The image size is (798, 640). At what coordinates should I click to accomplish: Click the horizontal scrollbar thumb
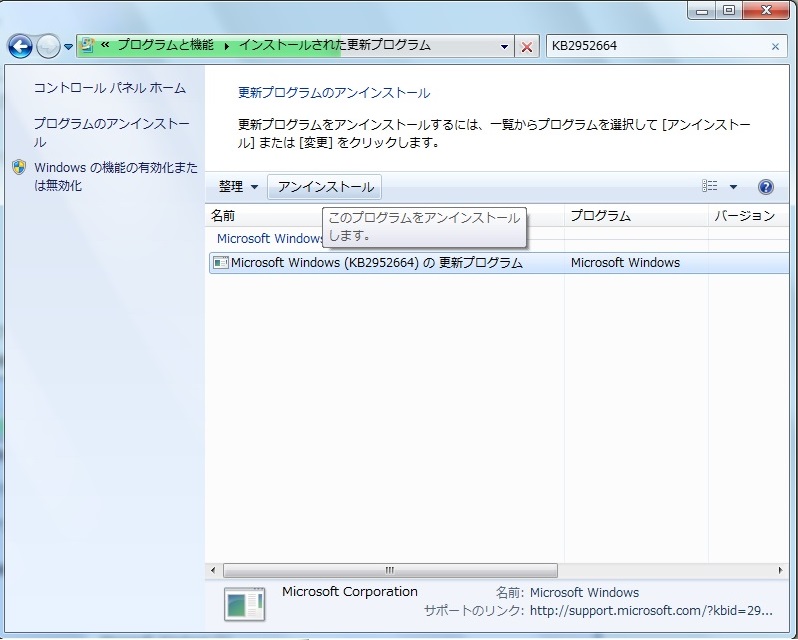(x=390, y=570)
